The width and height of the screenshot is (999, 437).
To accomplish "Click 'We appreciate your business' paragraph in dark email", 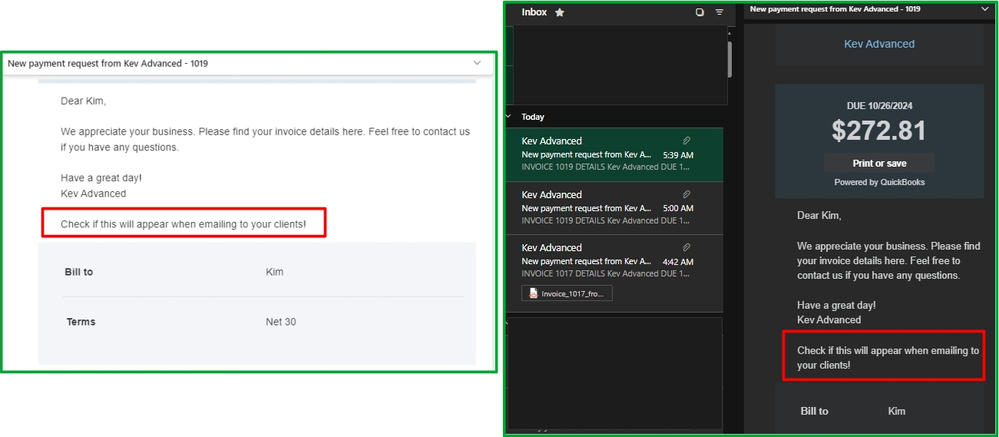I will pyautogui.click(x=888, y=261).
